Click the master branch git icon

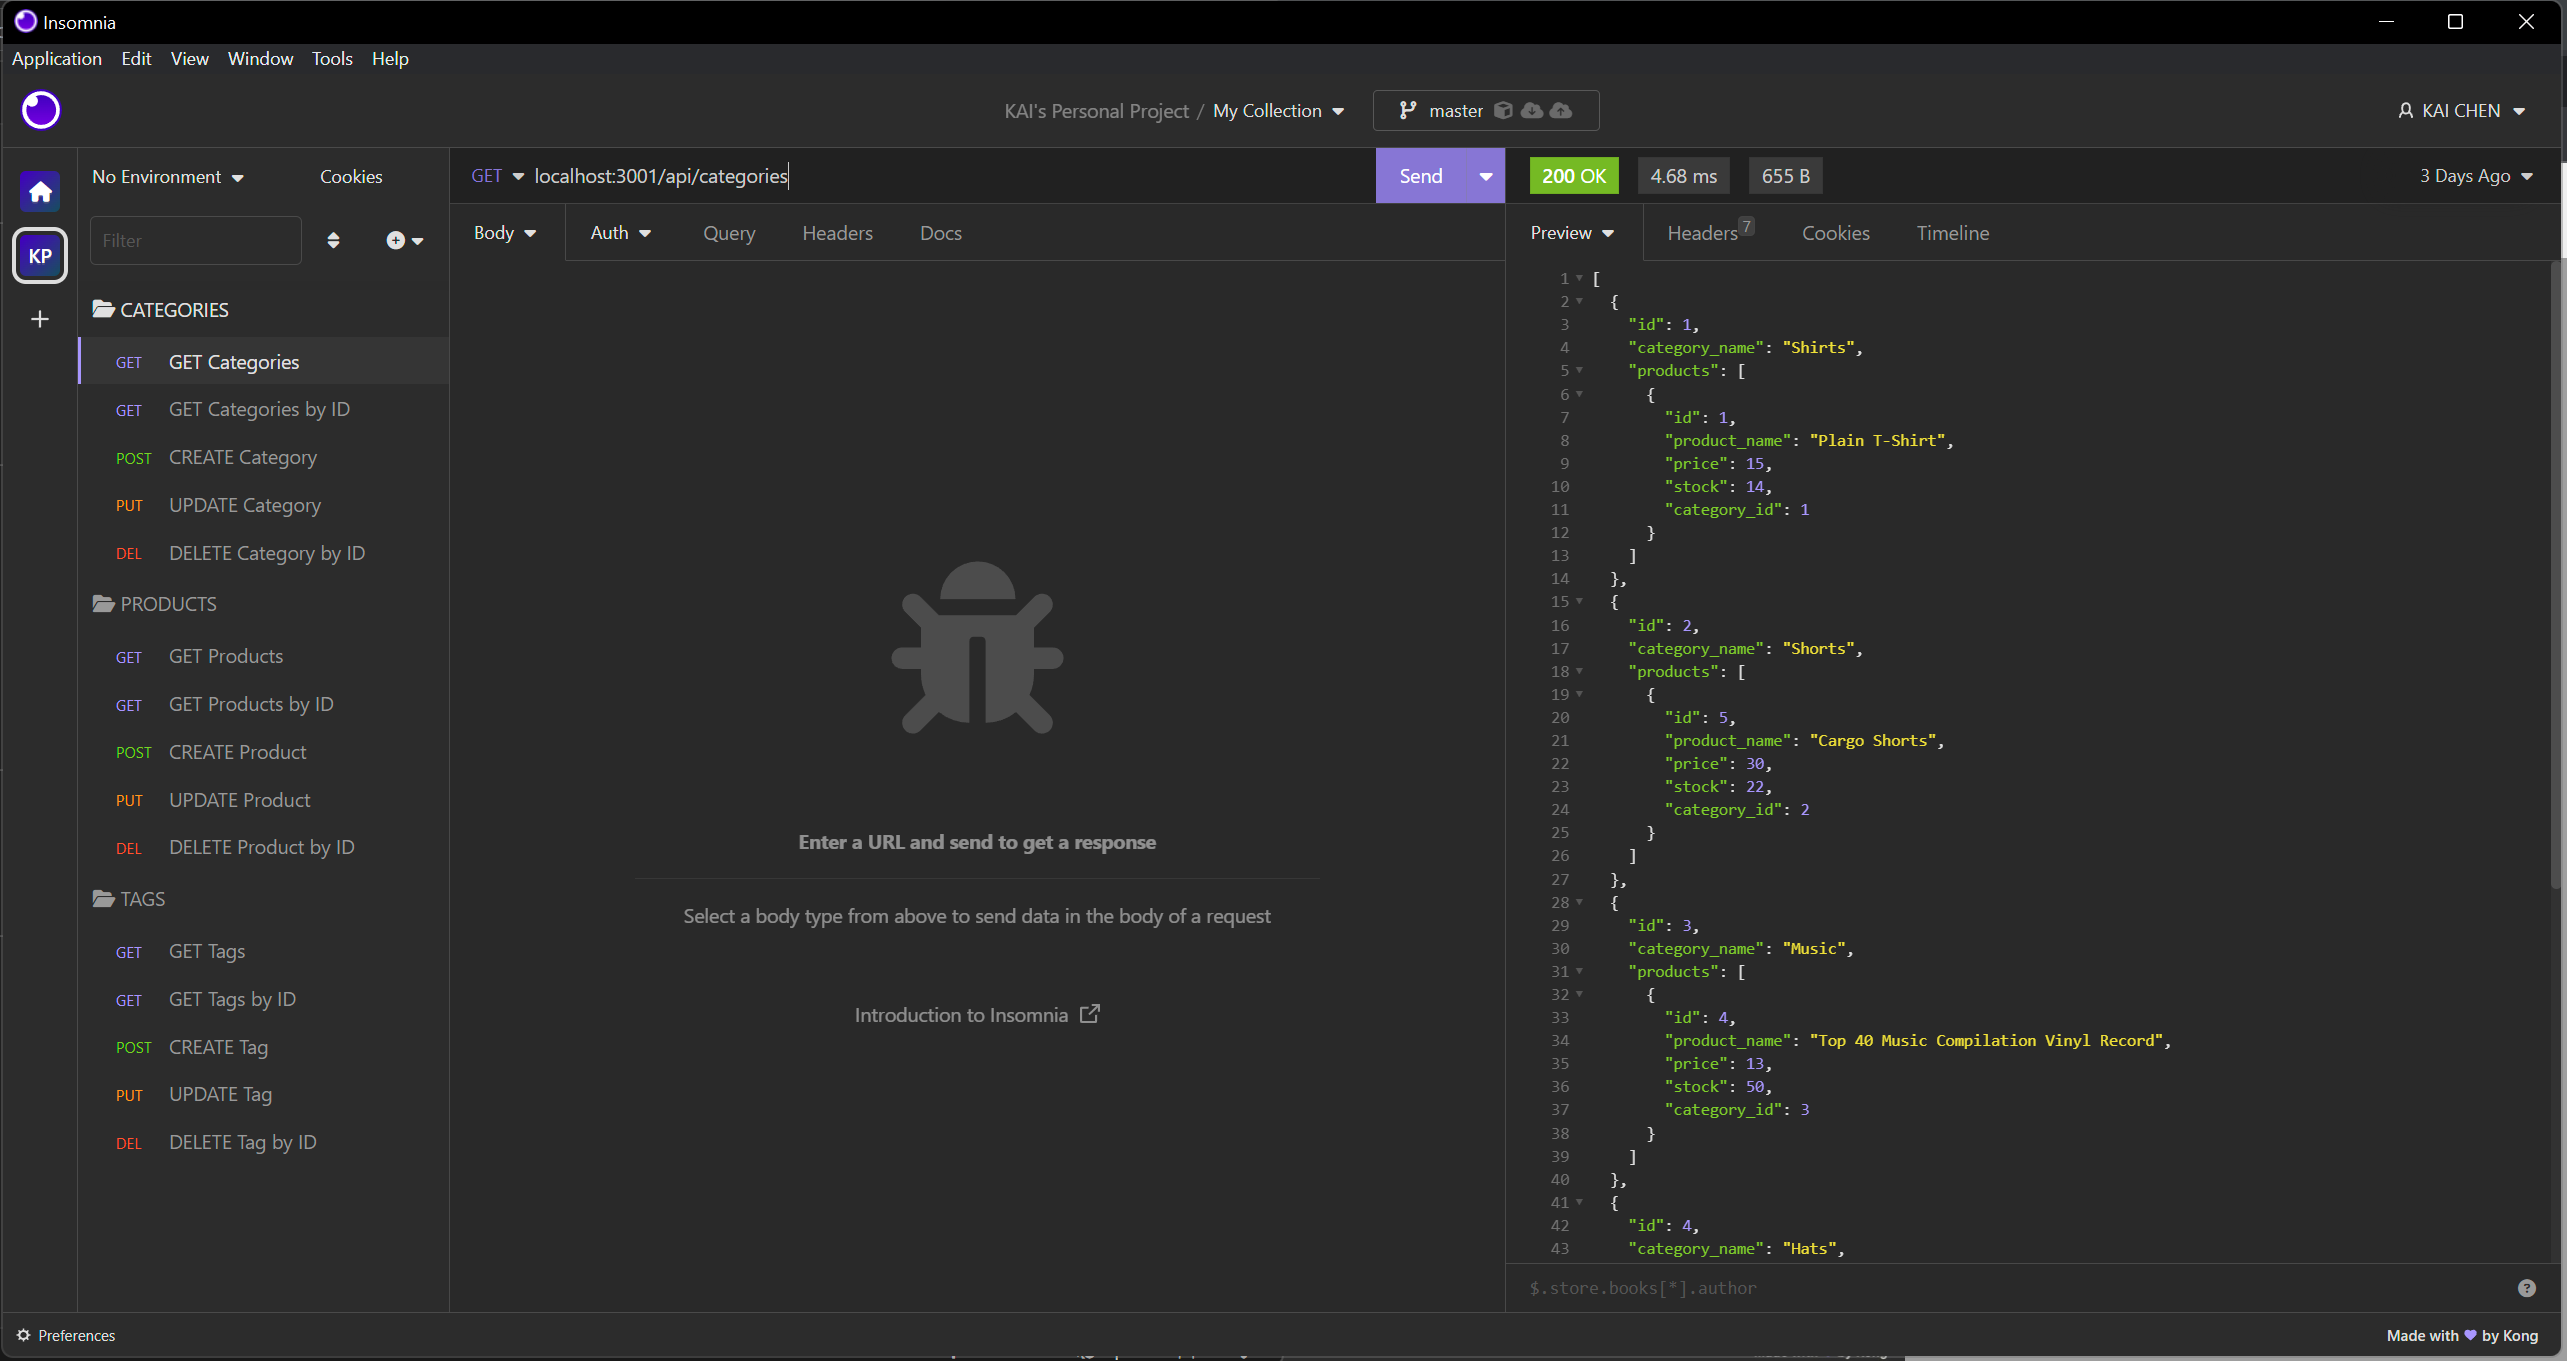1407,110
